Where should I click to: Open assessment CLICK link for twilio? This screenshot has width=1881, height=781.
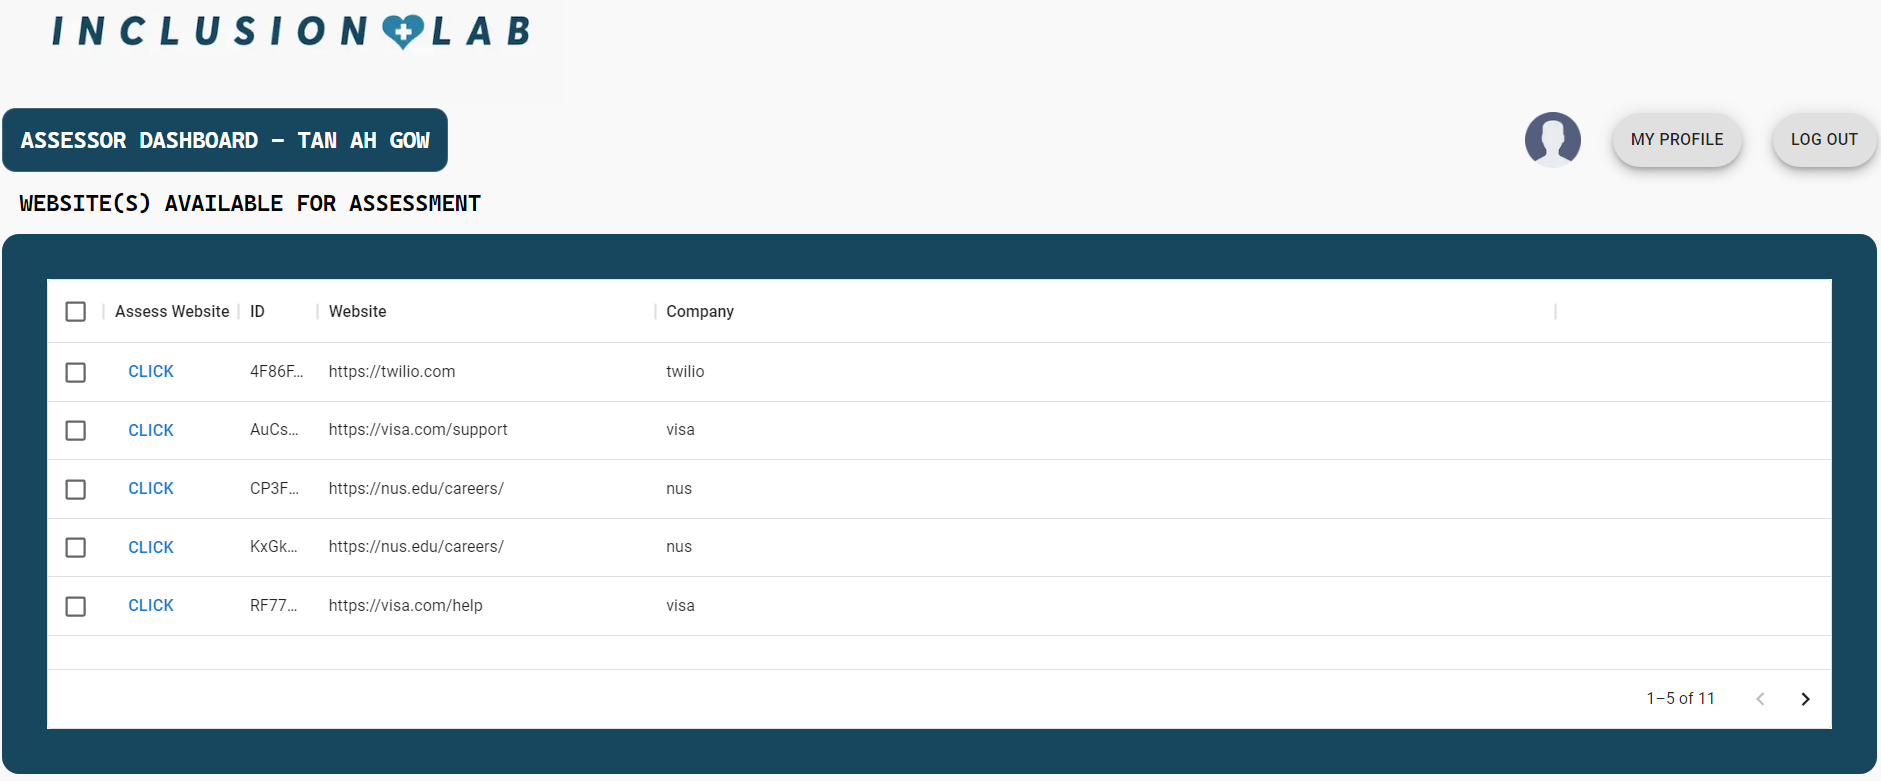coord(151,371)
